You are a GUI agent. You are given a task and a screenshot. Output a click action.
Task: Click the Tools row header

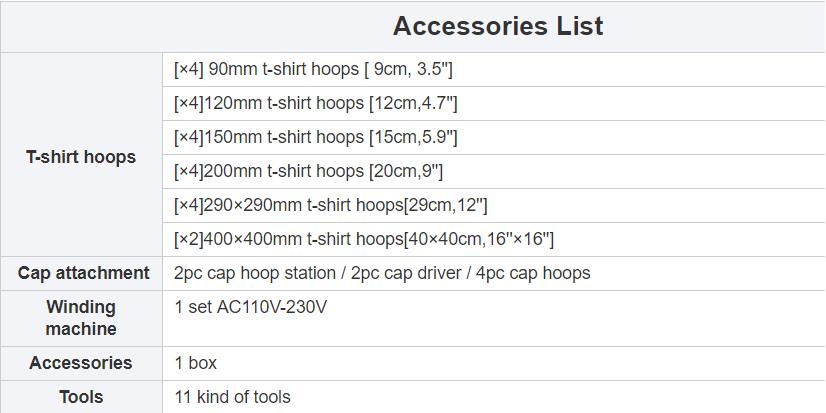point(81,397)
